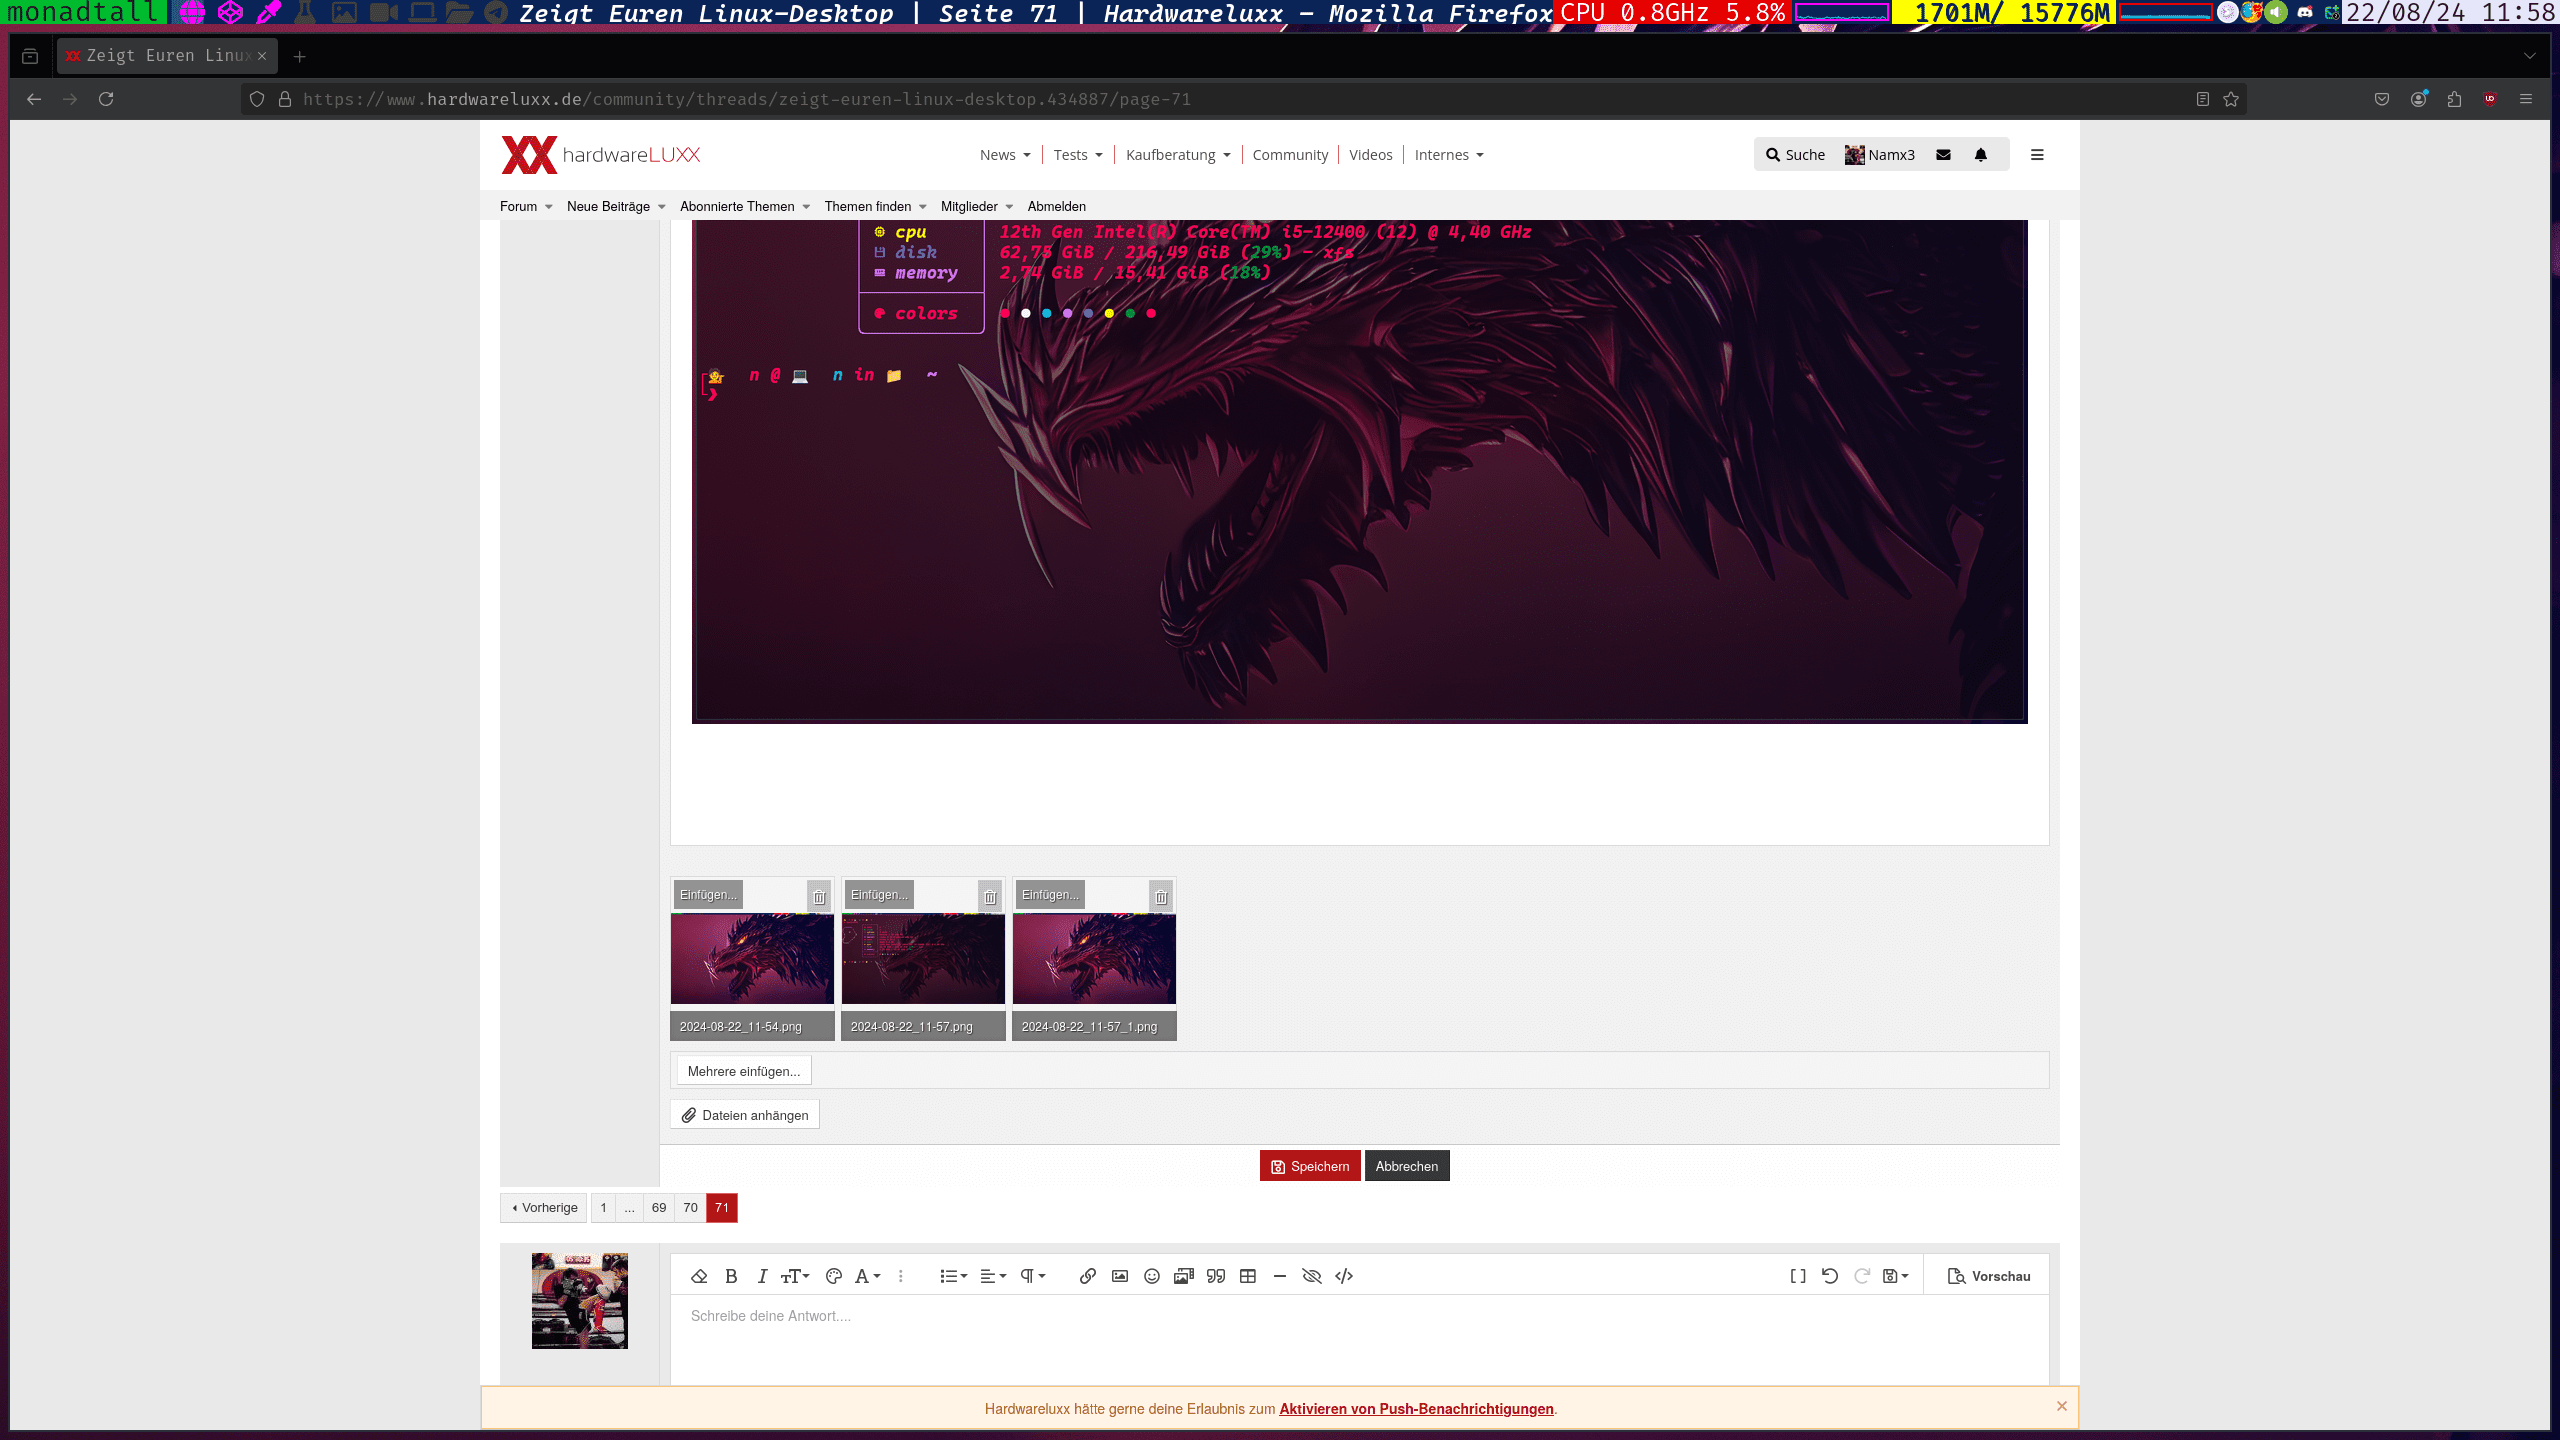Open the paragraph format dropdown

coord(1033,1276)
